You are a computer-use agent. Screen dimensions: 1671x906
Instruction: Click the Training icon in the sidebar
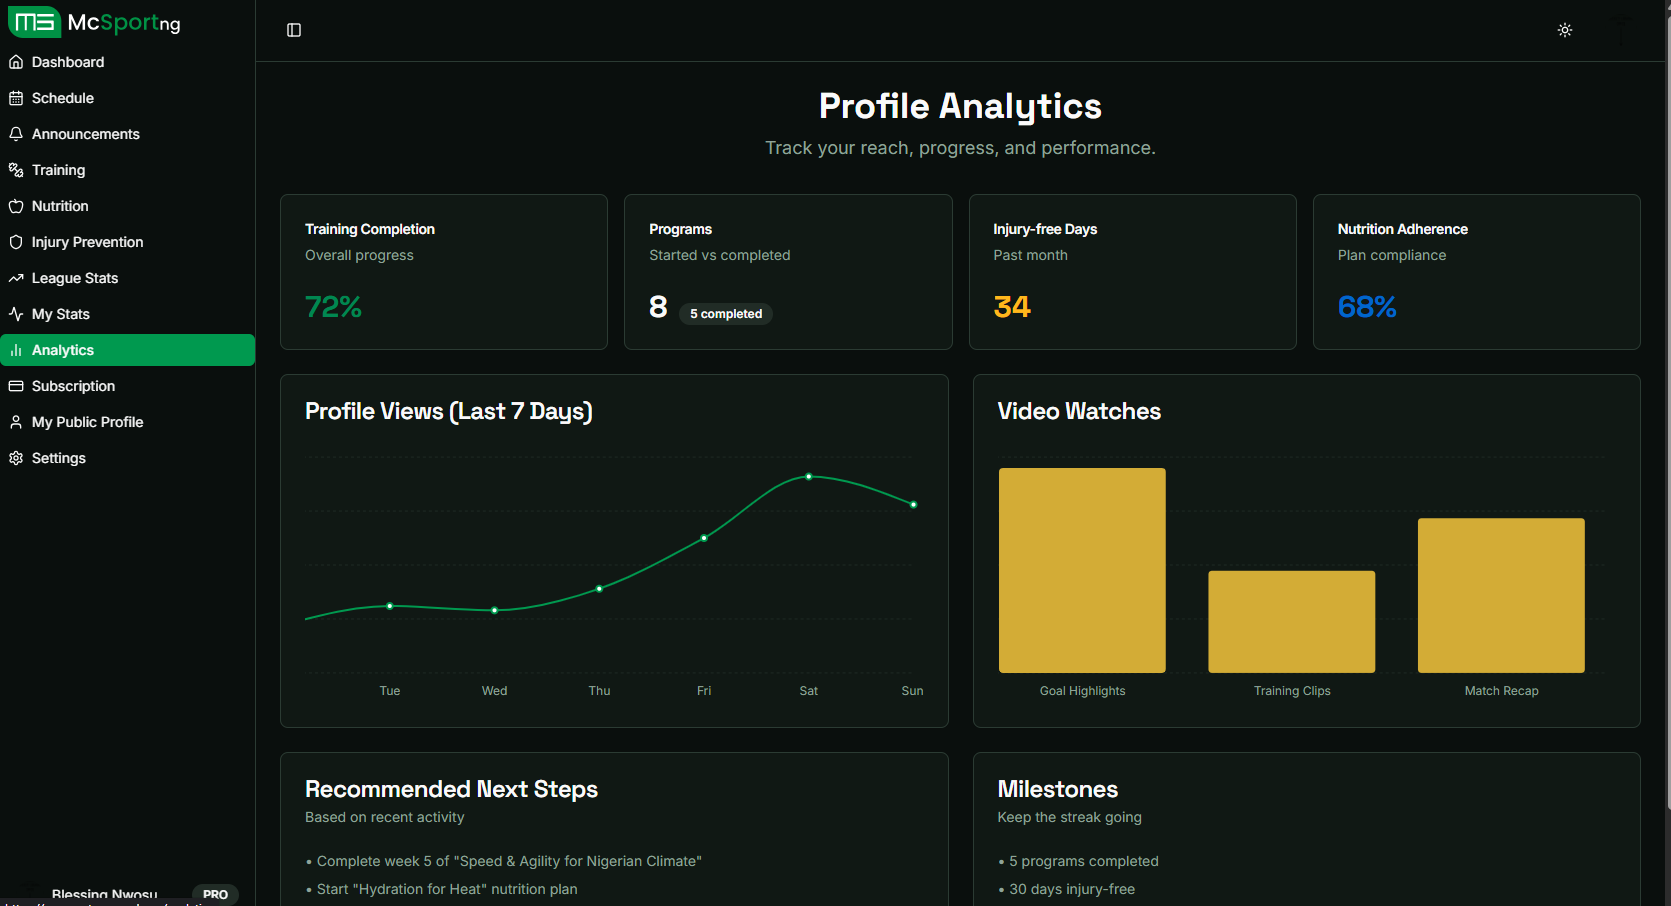point(16,170)
